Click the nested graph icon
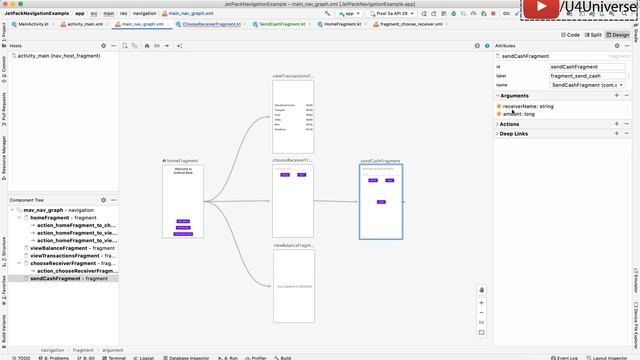 [134, 46]
